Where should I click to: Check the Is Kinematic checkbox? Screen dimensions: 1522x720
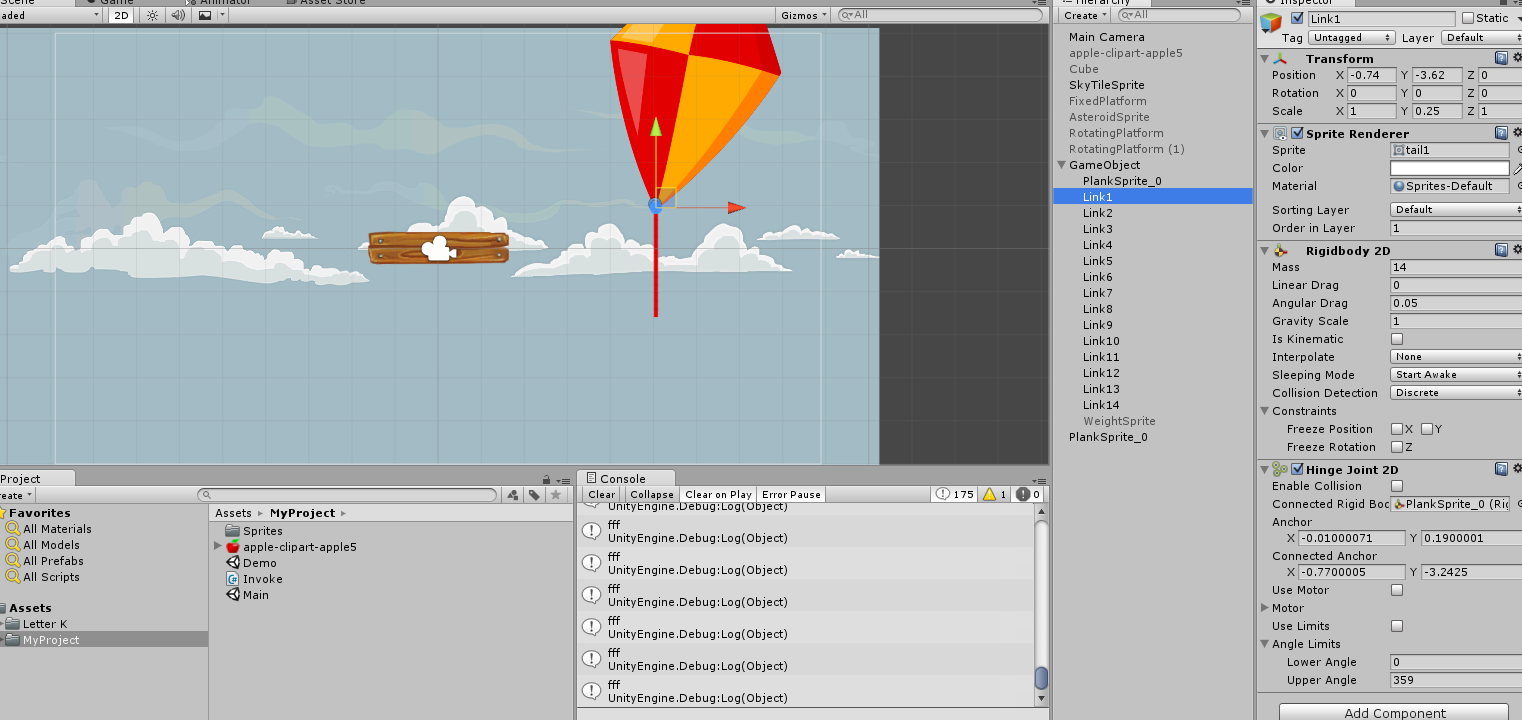[1397, 339]
